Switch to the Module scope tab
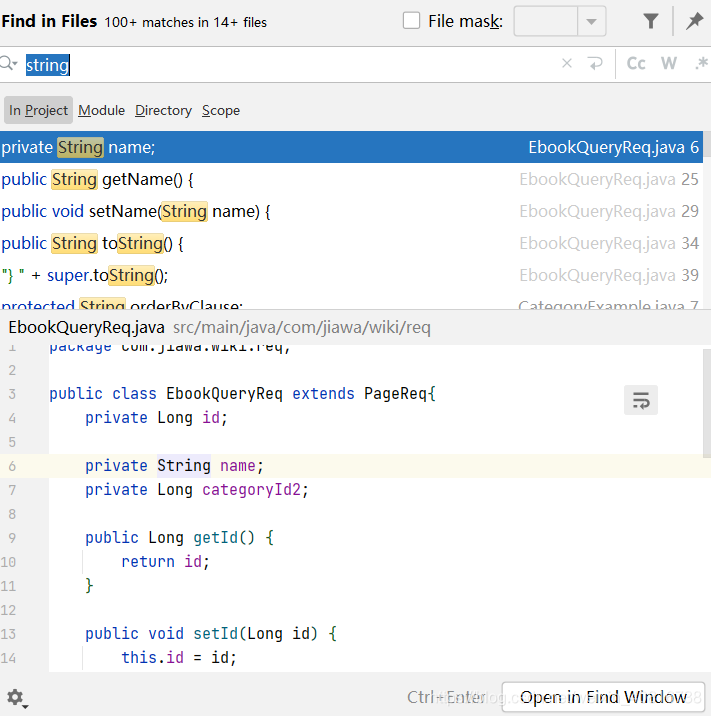 (x=101, y=110)
